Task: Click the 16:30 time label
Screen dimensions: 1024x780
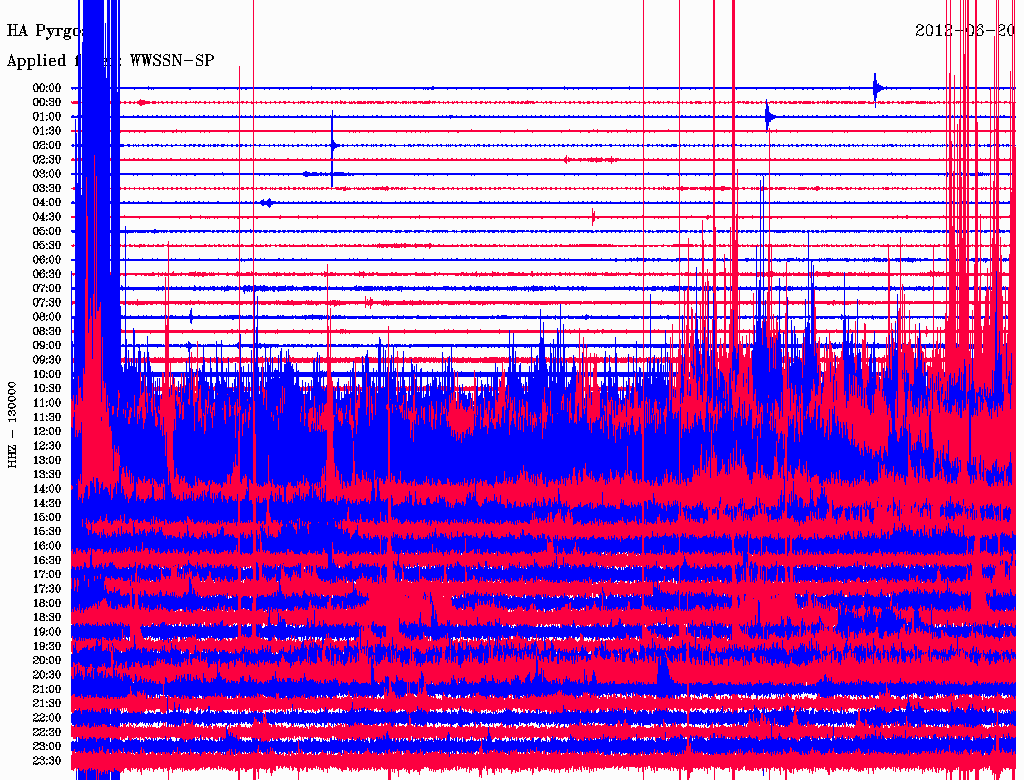Action: point(47,561)
